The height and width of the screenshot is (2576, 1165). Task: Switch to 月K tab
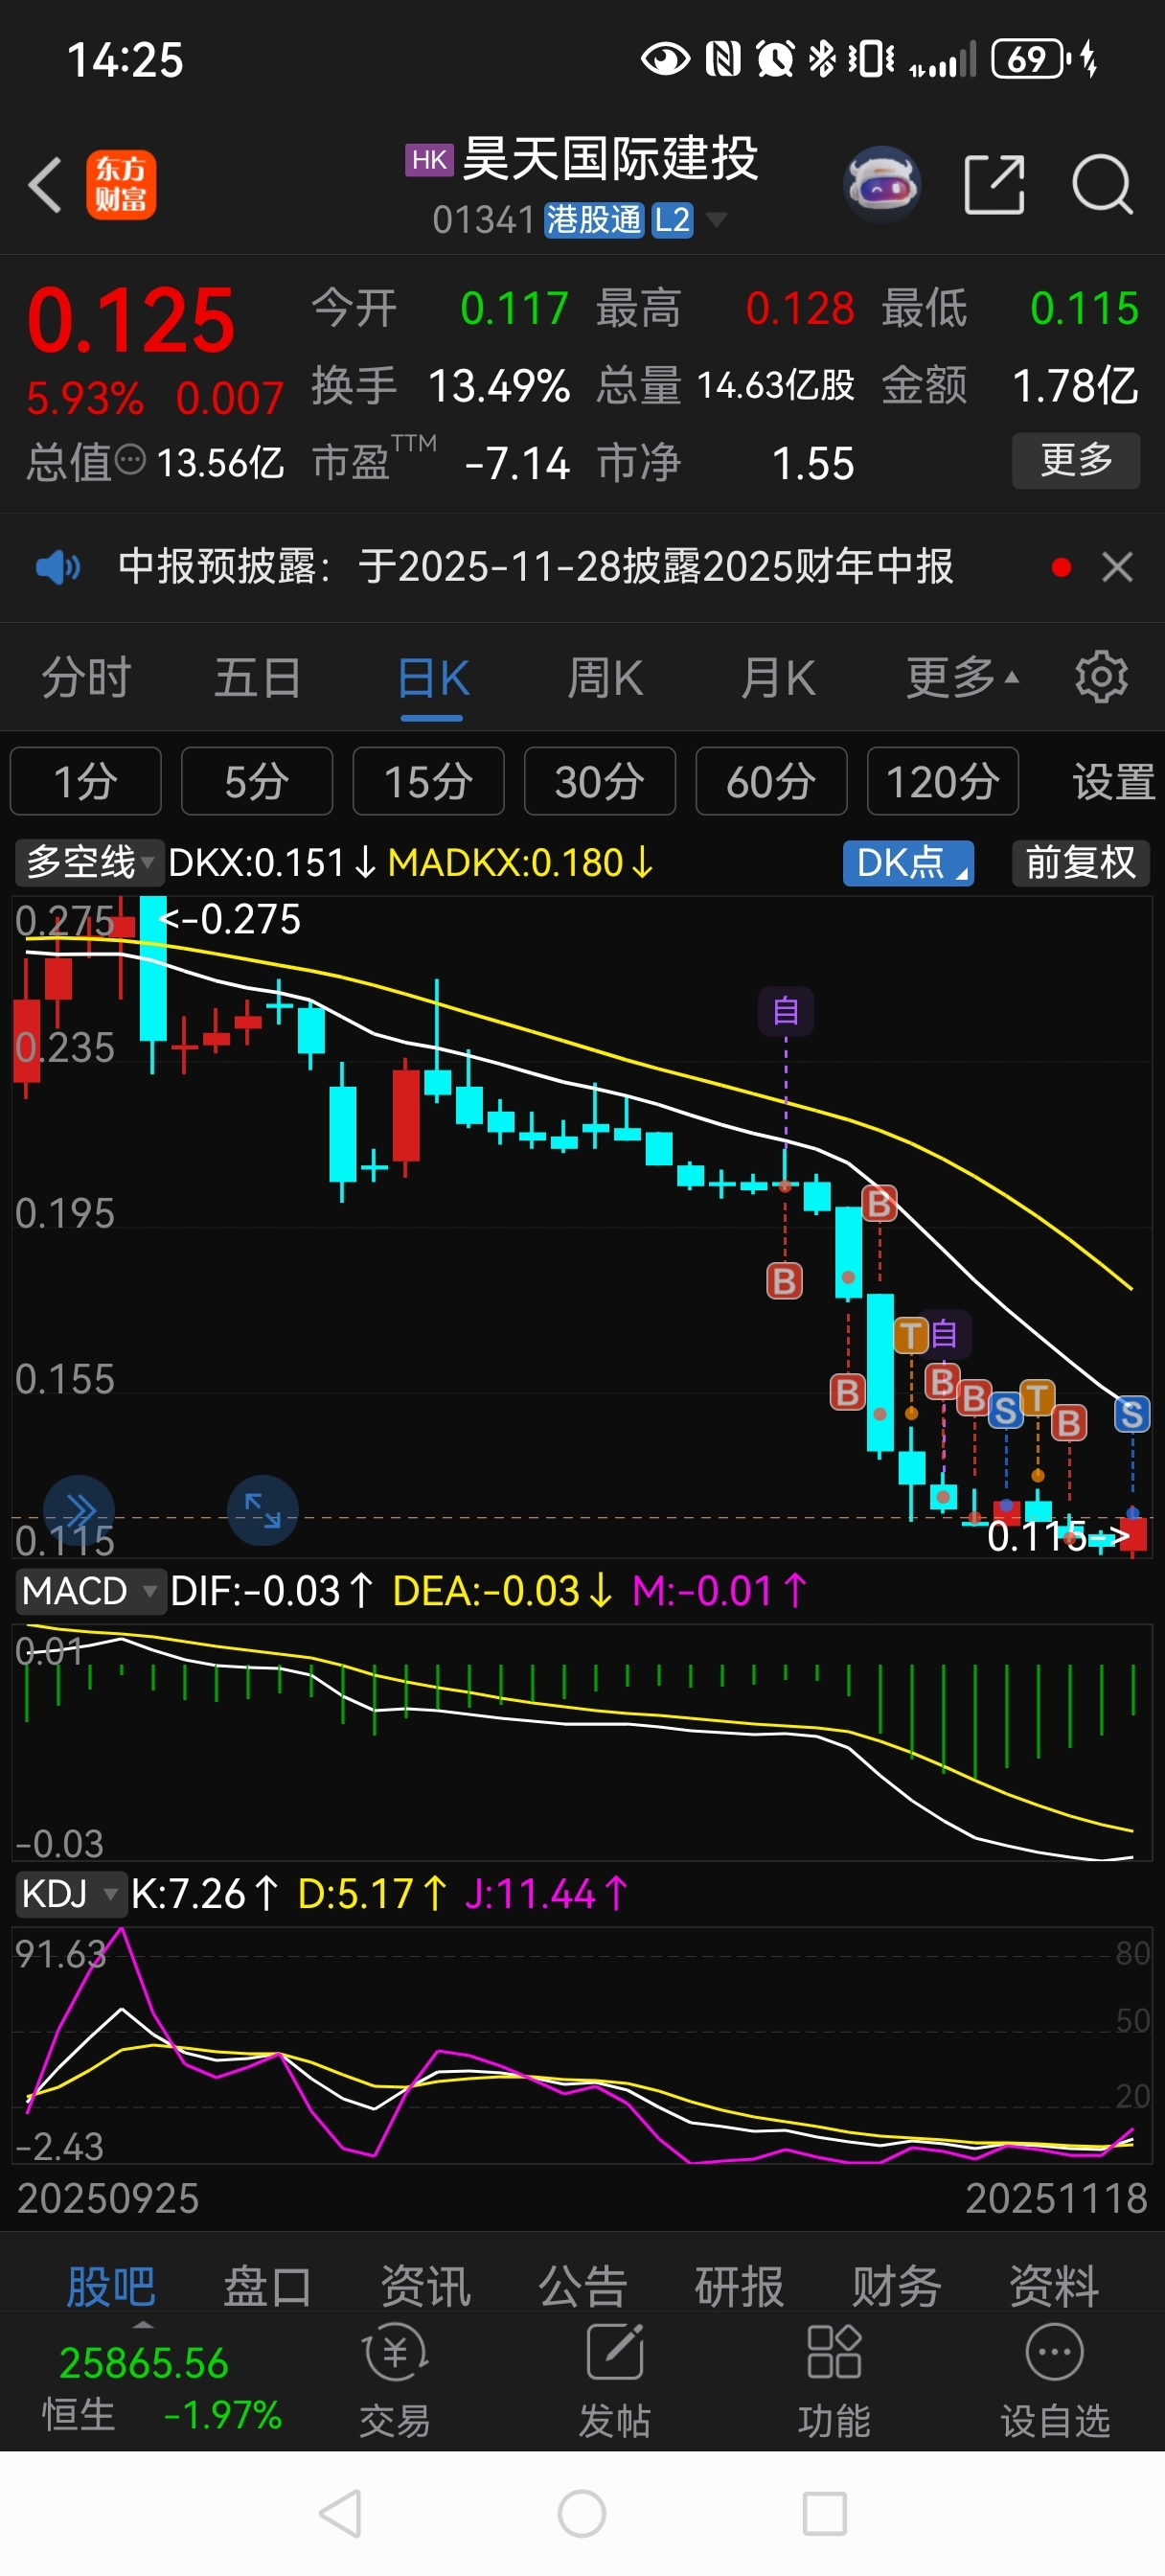pos(778,678)
